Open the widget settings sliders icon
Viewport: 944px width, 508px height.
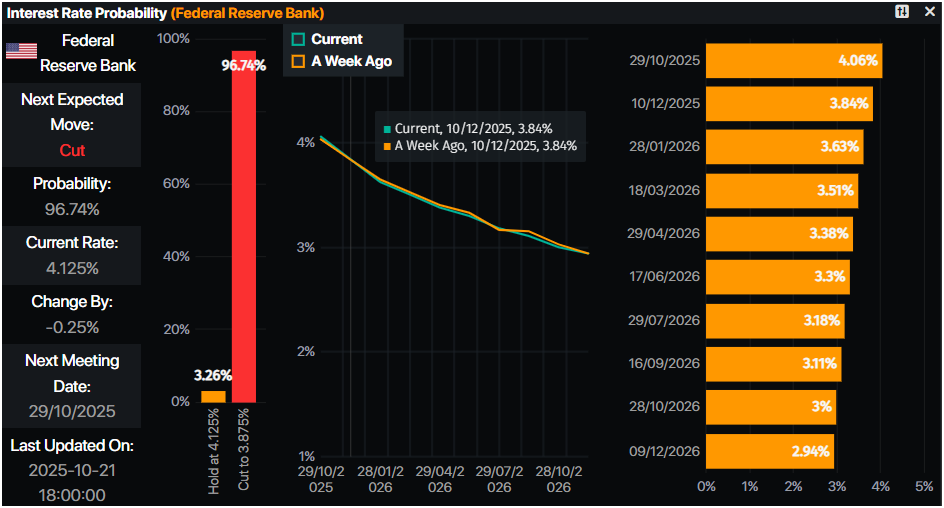click(902, 11)
